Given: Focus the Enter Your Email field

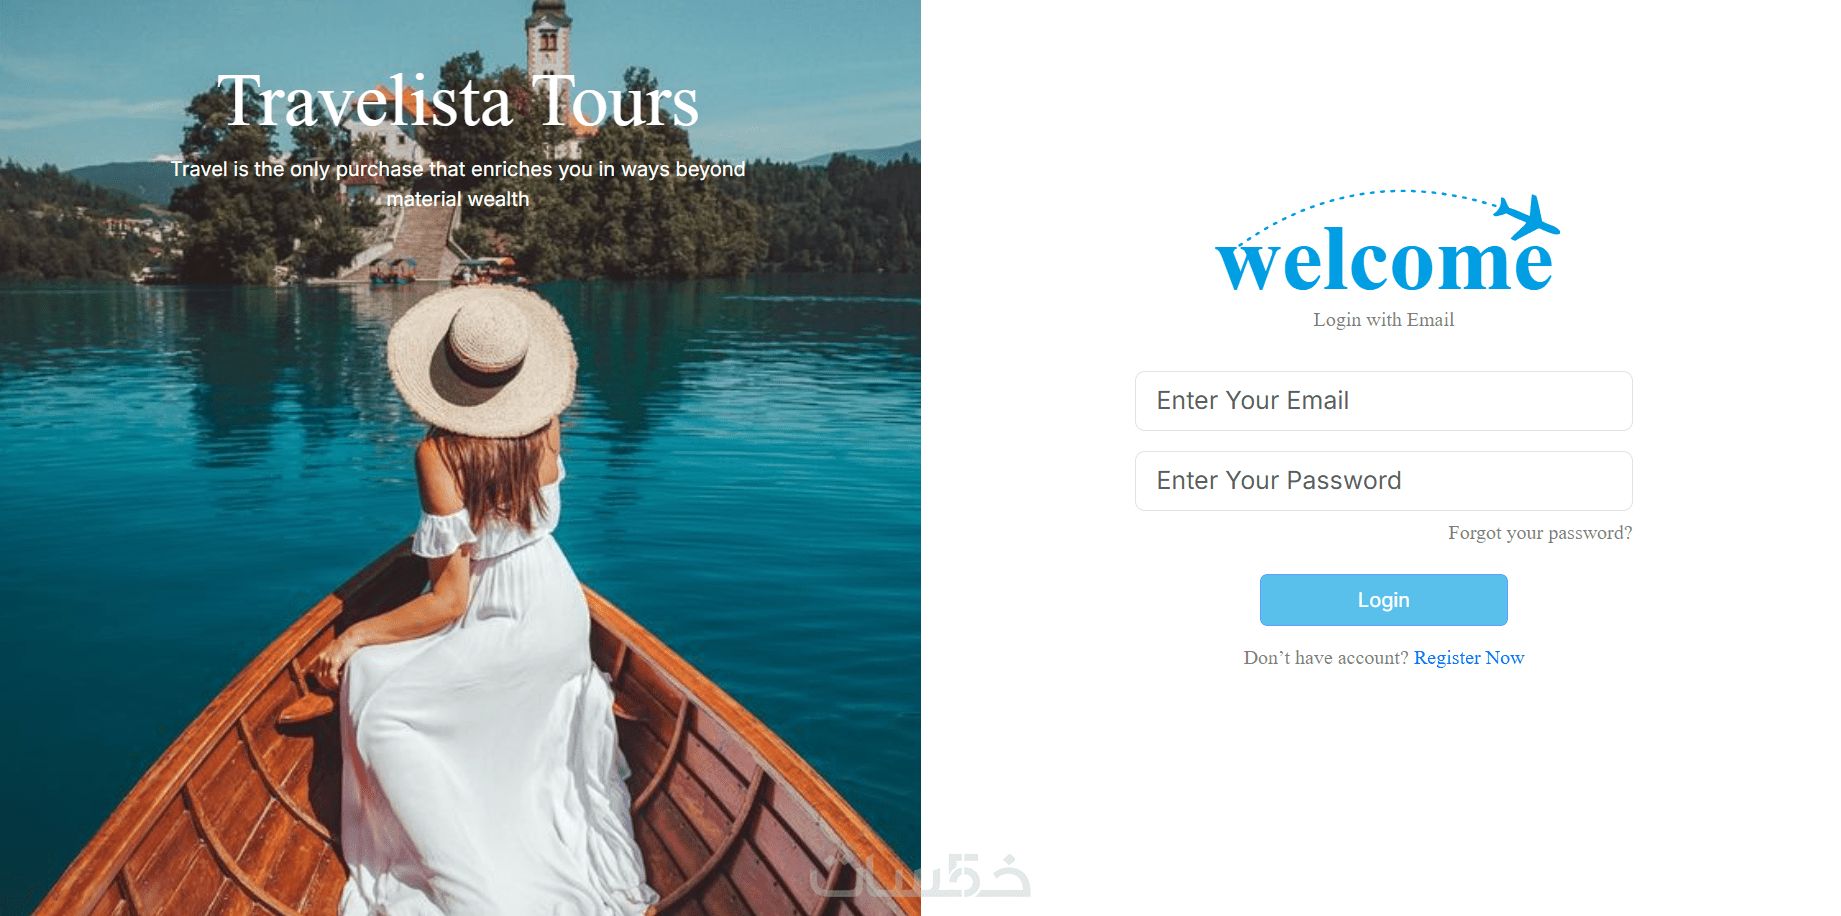Looking at the screenshot, I should [1384, 401].
